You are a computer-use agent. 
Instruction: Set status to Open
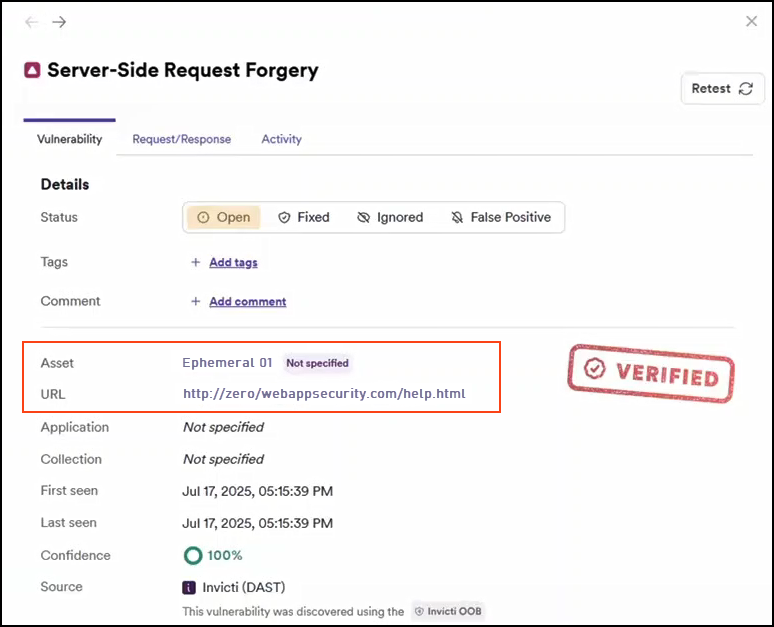point(224,217)
